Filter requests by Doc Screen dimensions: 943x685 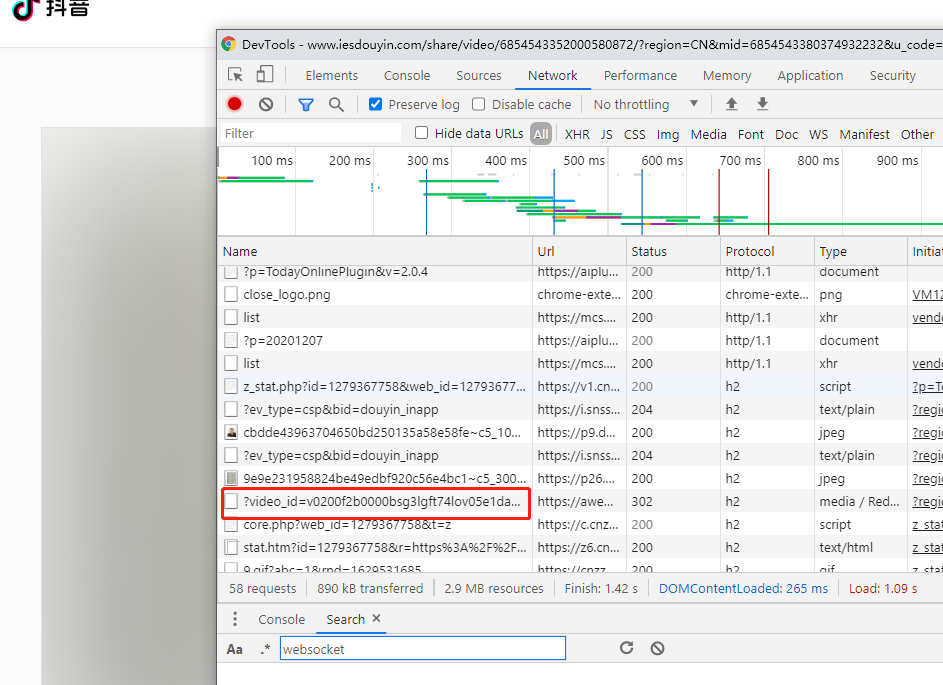(787, 134)
